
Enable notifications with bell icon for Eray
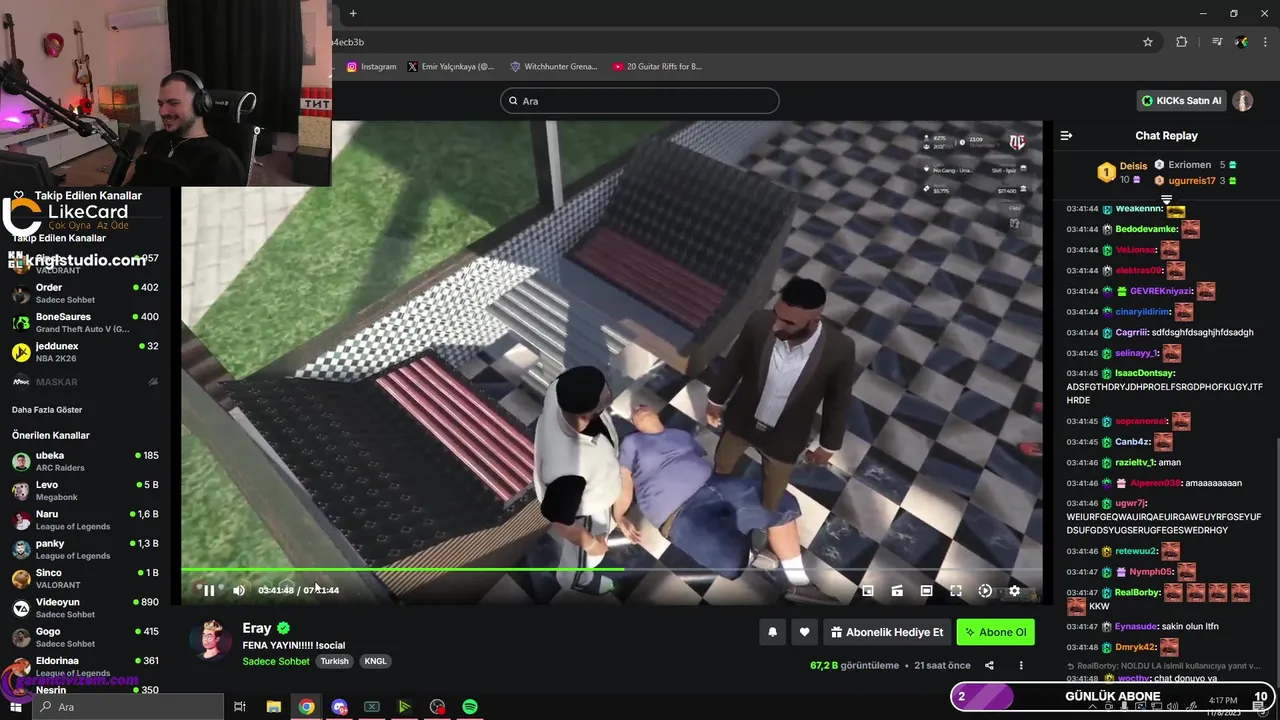[x=772, y=632]
